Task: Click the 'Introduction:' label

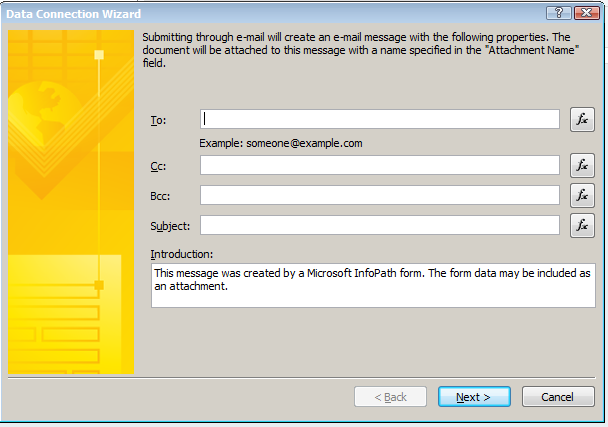Action: [x=181, y=254]
